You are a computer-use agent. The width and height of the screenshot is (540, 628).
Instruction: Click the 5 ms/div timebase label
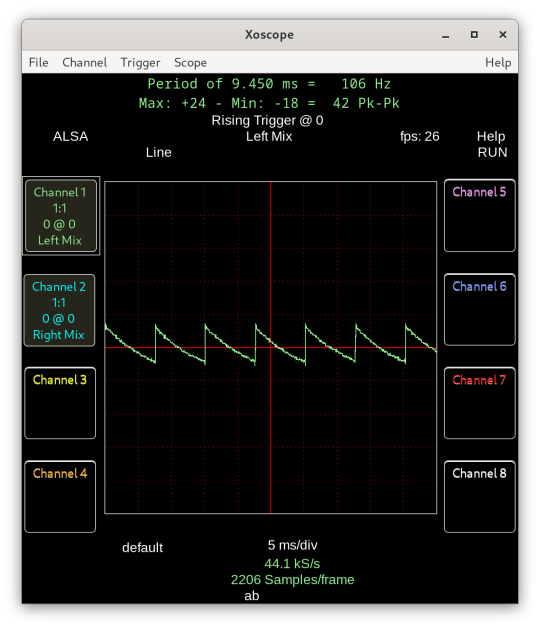[x=292, y=545]
